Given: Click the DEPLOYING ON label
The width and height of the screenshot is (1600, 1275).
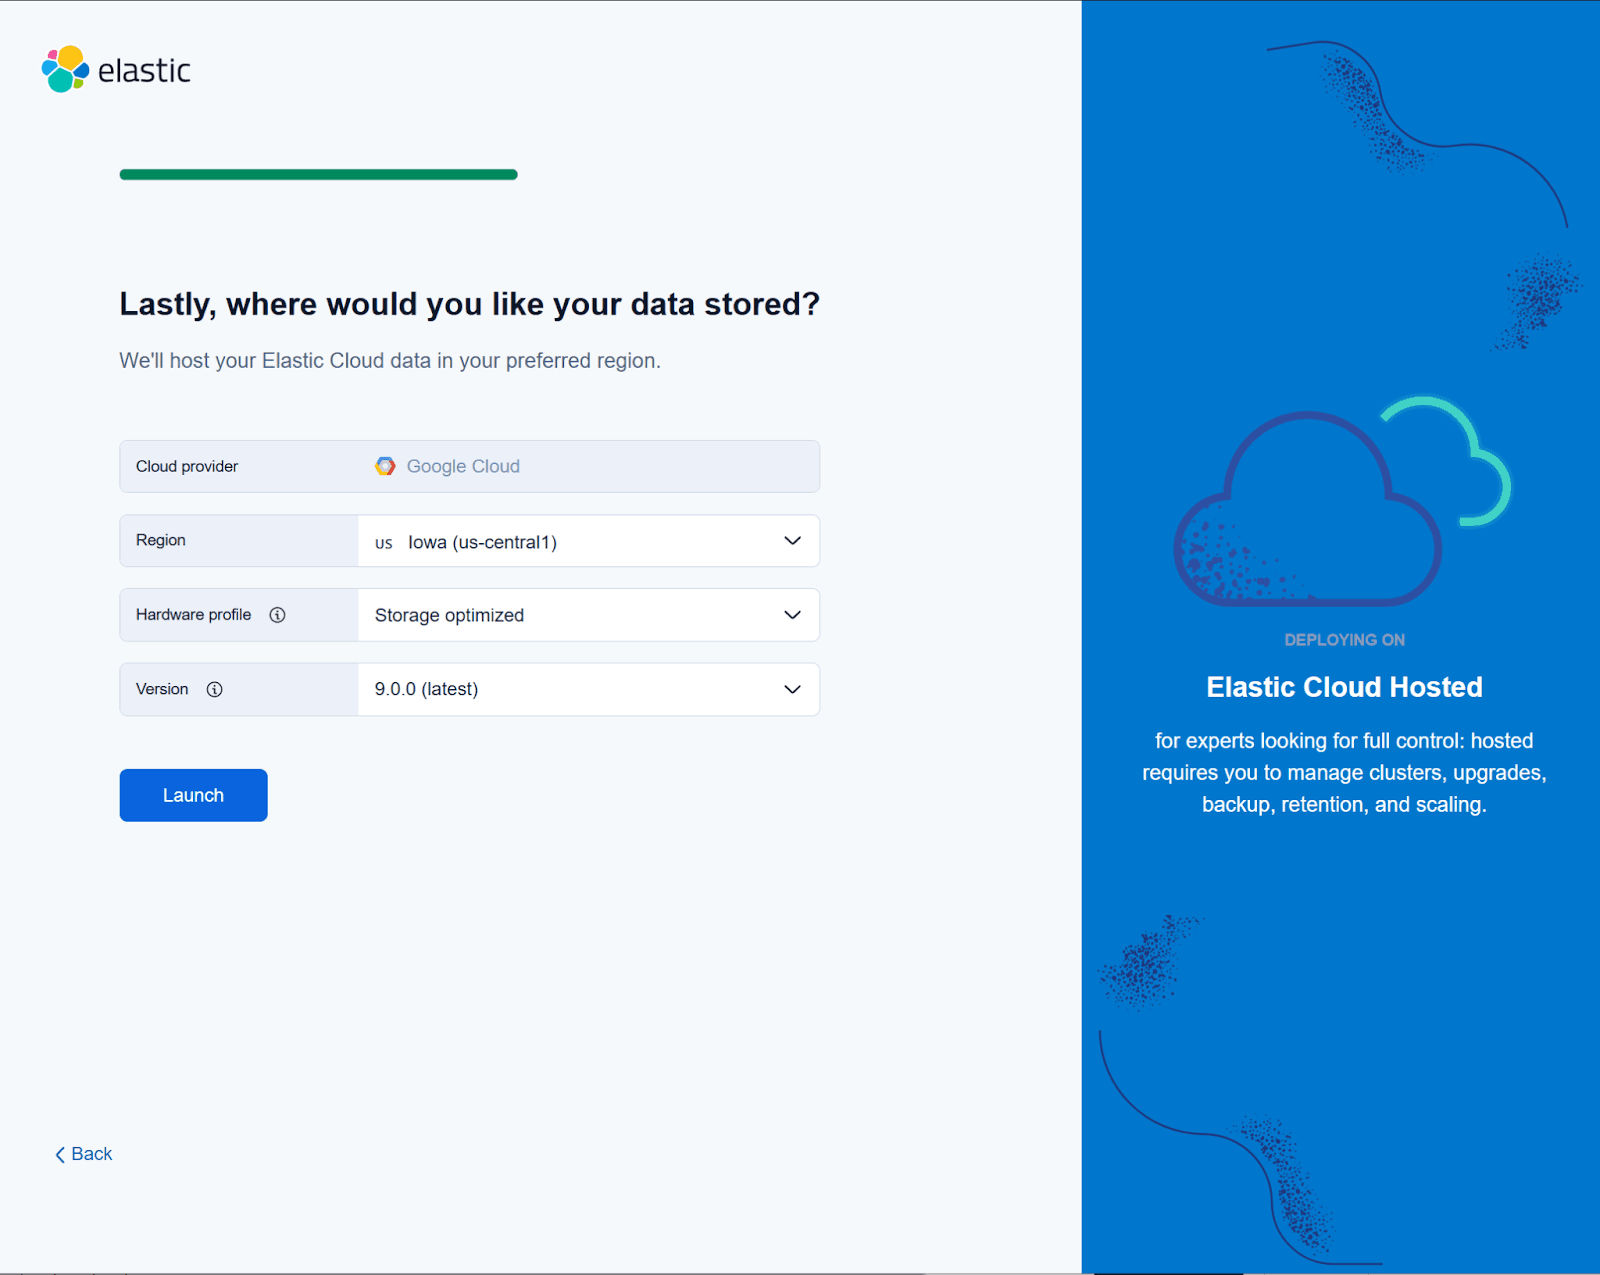Looking at the screenshot, I should pos(1344,639).
